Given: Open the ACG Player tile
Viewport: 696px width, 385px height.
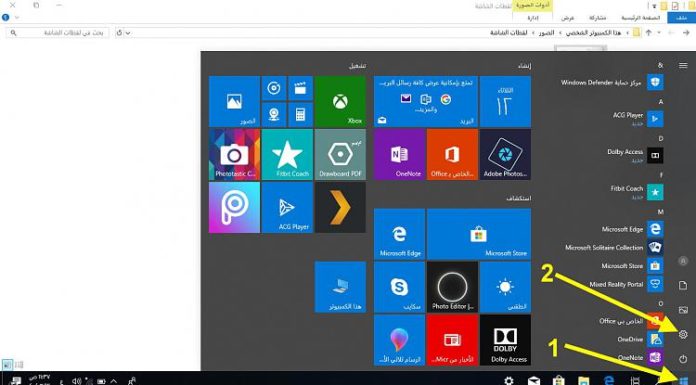Looking at the screenshot, I should (287, 207).
